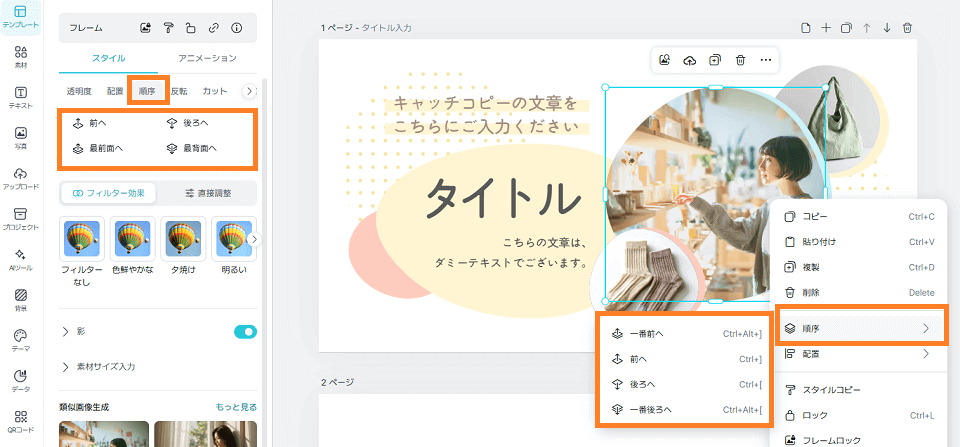The width and height of the screenshot is (960, 447).
Task: Choose スタイルコピー from the context menu
Action: point(860,389)
